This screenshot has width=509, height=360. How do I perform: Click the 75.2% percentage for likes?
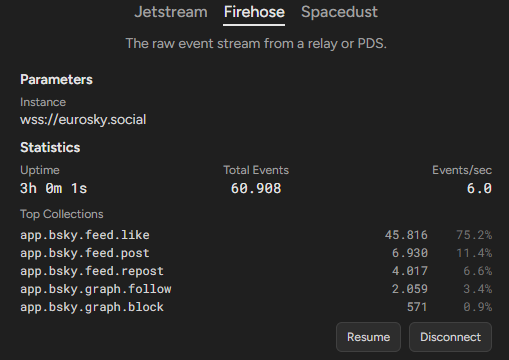(x=474, y=235)
